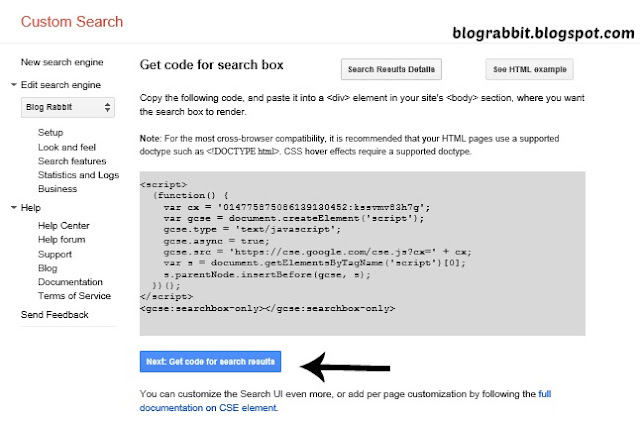Go to Setup page
640x421 pixels.
51,133
